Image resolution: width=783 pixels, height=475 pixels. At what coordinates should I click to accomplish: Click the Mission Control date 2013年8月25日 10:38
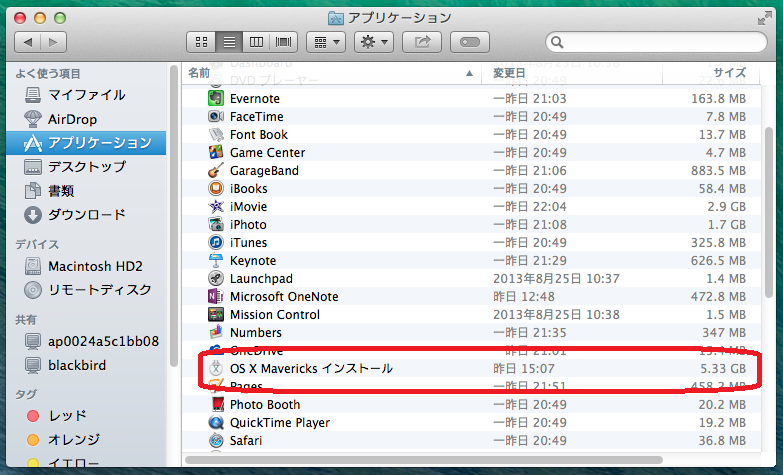tap(556, 315)
